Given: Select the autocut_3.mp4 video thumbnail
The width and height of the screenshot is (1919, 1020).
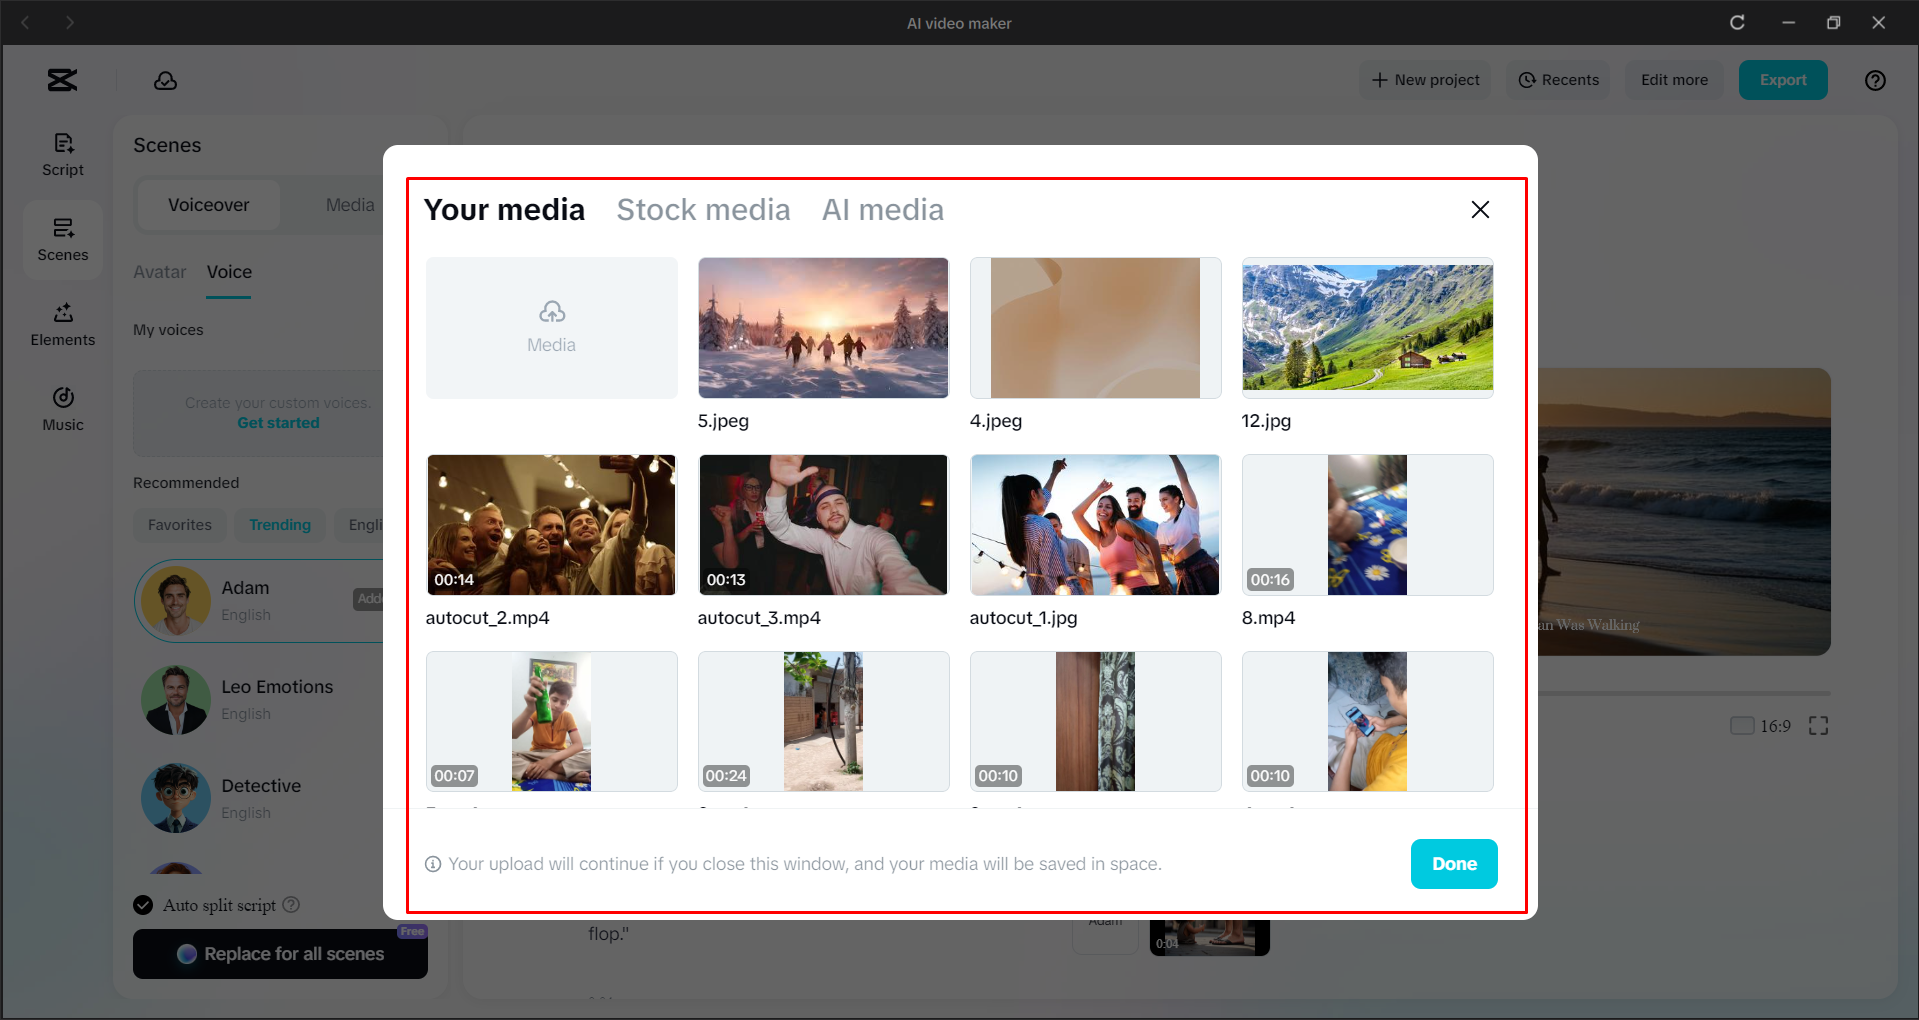Looking at the screenshot, I should coord(823,525).
